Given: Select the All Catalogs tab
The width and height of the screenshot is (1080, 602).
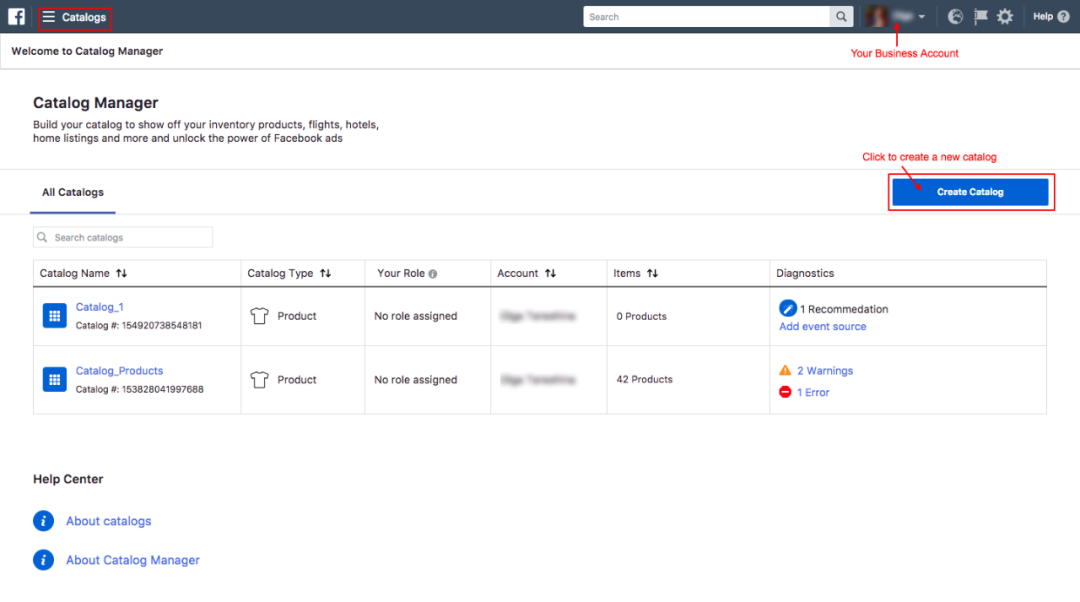Looking at the screenshot, I should (73, 192).
